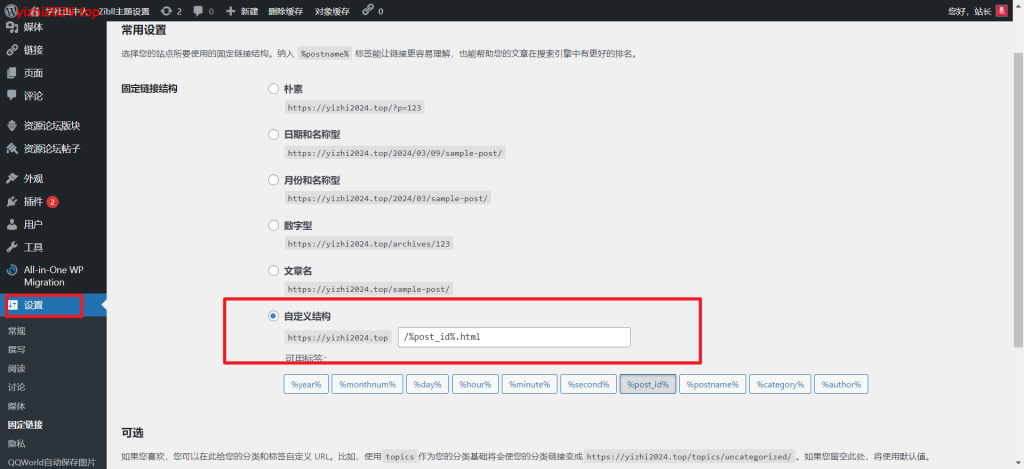
Task: Click 新建 in the admin bar
Action: (249, 11)
